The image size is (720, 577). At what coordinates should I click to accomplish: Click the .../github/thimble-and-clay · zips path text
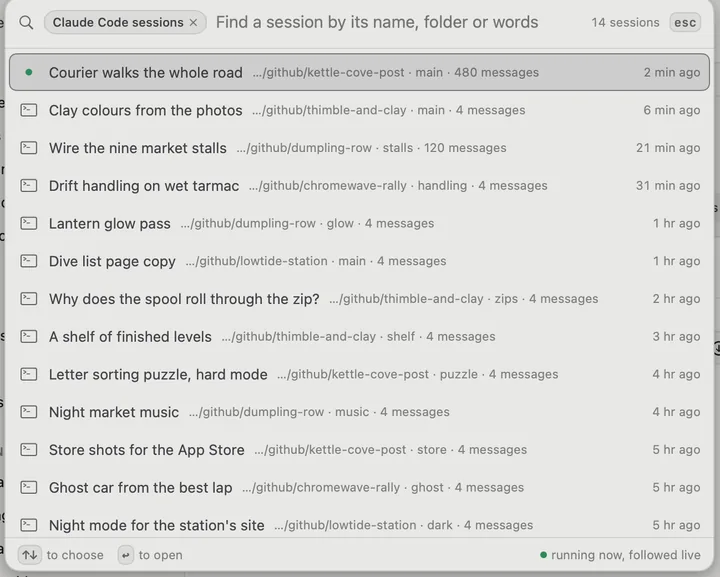pos(423,299)
